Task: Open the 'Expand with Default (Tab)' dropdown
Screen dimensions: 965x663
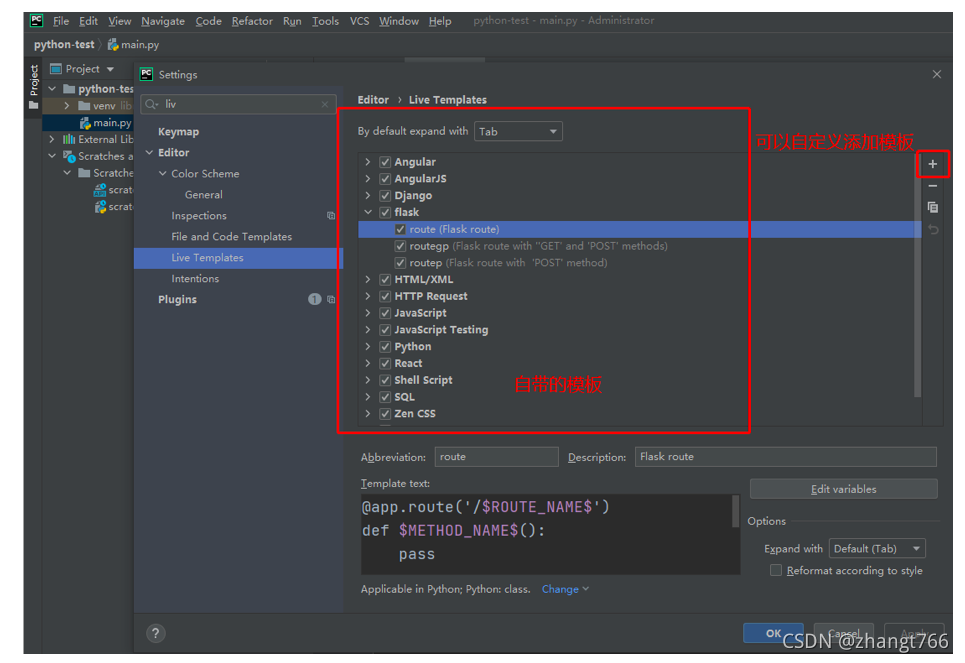Action: (877, 548)
